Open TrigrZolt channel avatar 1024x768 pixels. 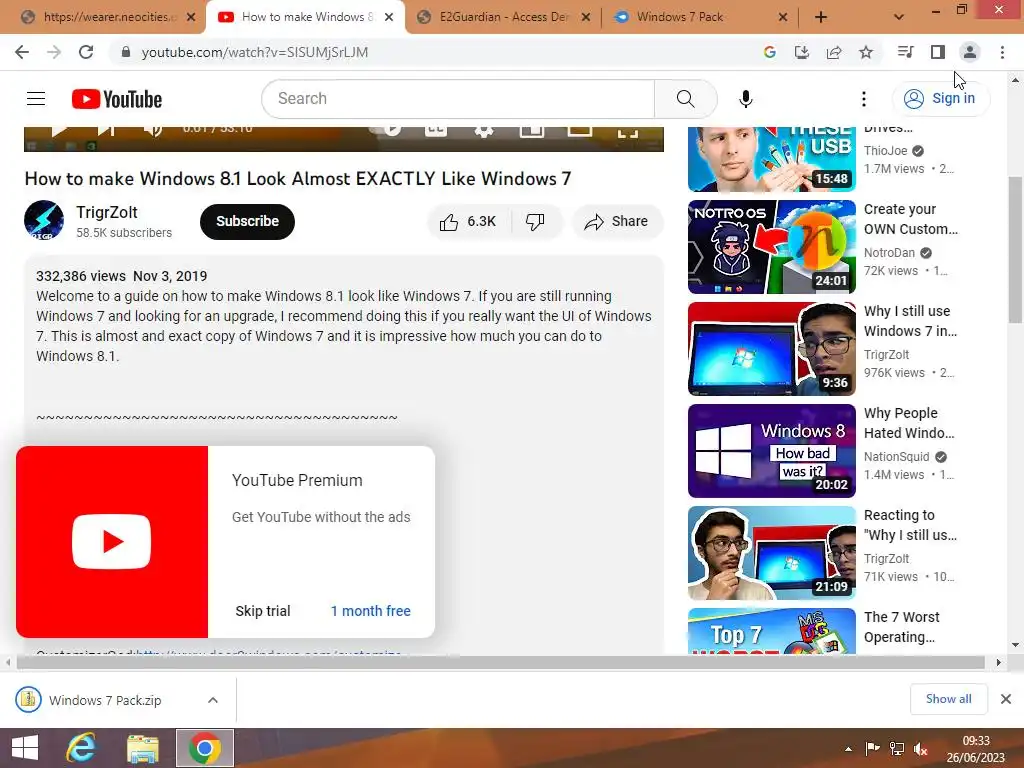(44, 221)
